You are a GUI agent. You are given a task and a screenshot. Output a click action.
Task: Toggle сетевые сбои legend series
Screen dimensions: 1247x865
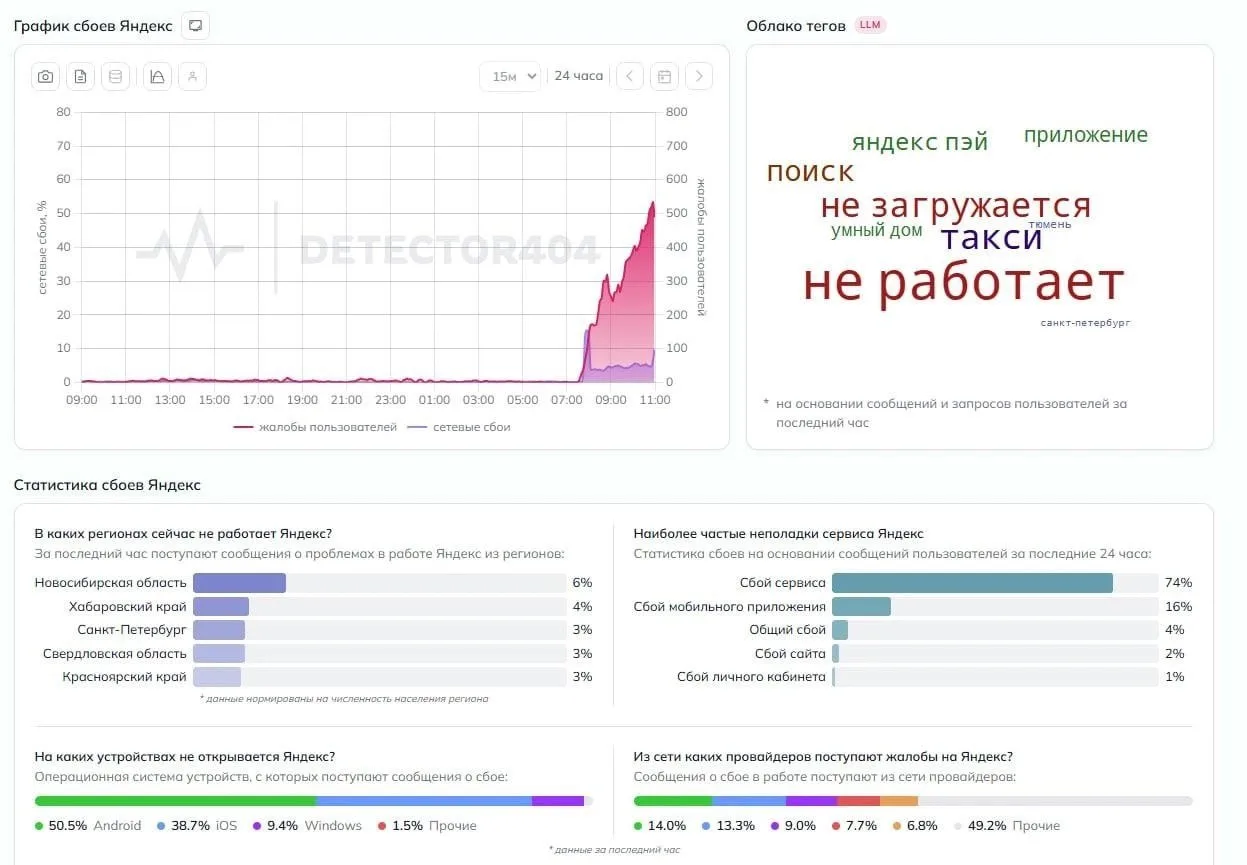[459, 427]
